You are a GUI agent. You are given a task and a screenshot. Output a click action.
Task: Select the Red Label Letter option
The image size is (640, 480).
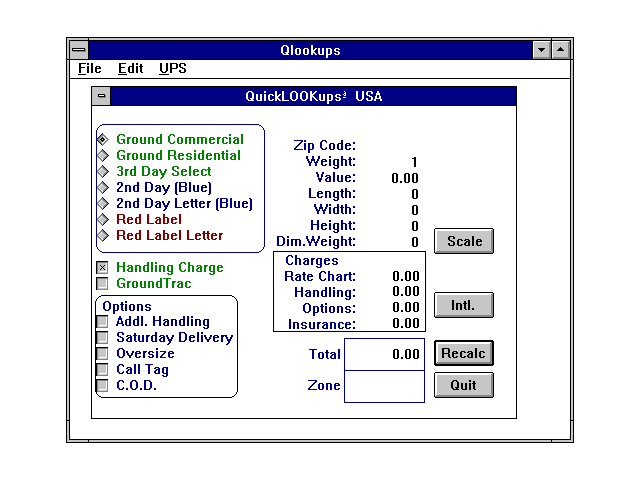[x=103, y=236]
